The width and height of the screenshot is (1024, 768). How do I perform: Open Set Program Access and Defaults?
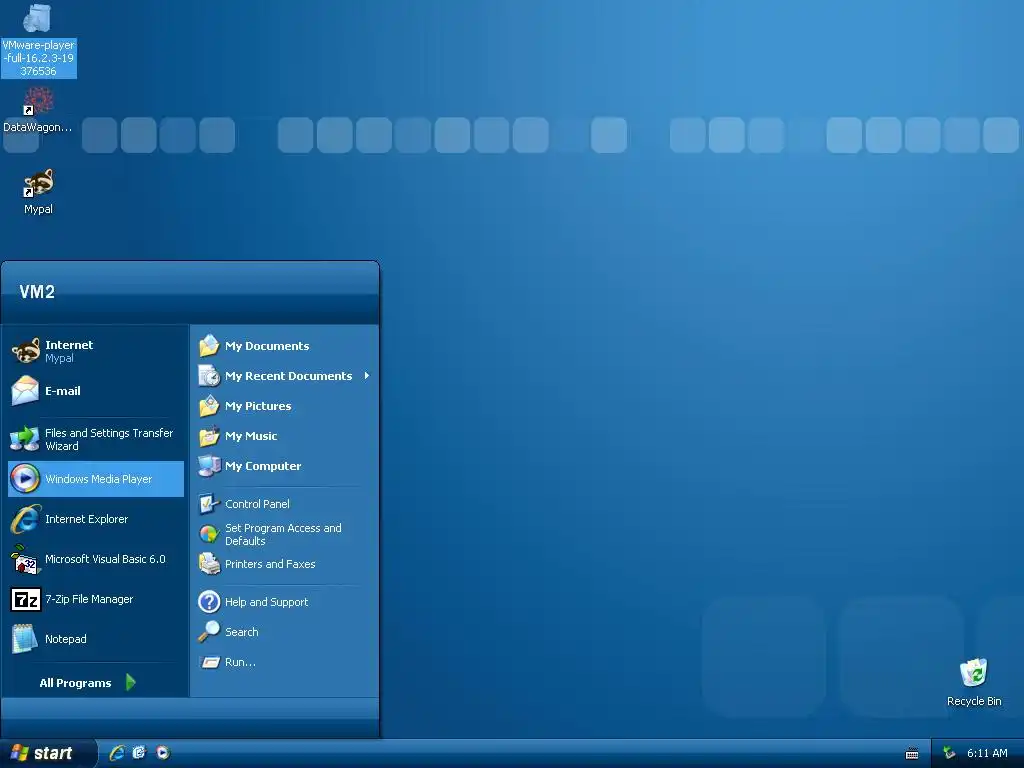284,534
